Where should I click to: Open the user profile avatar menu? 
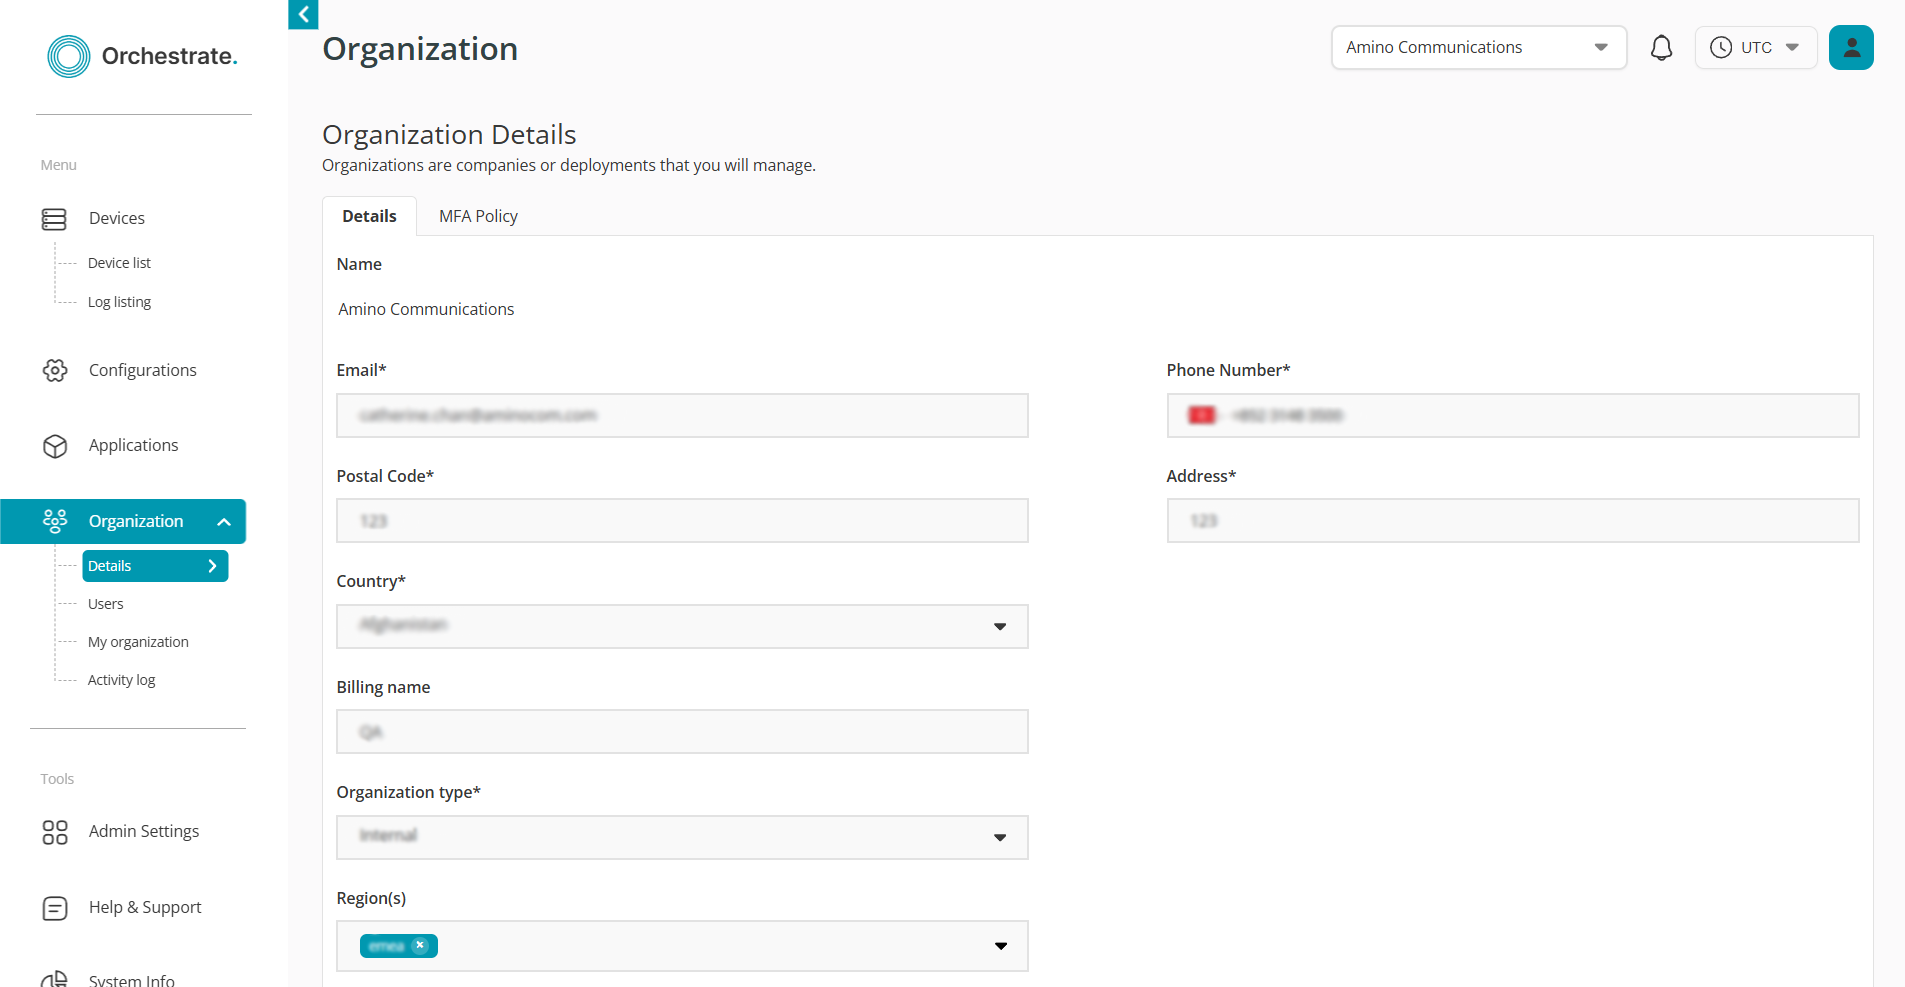(1850, 48)
